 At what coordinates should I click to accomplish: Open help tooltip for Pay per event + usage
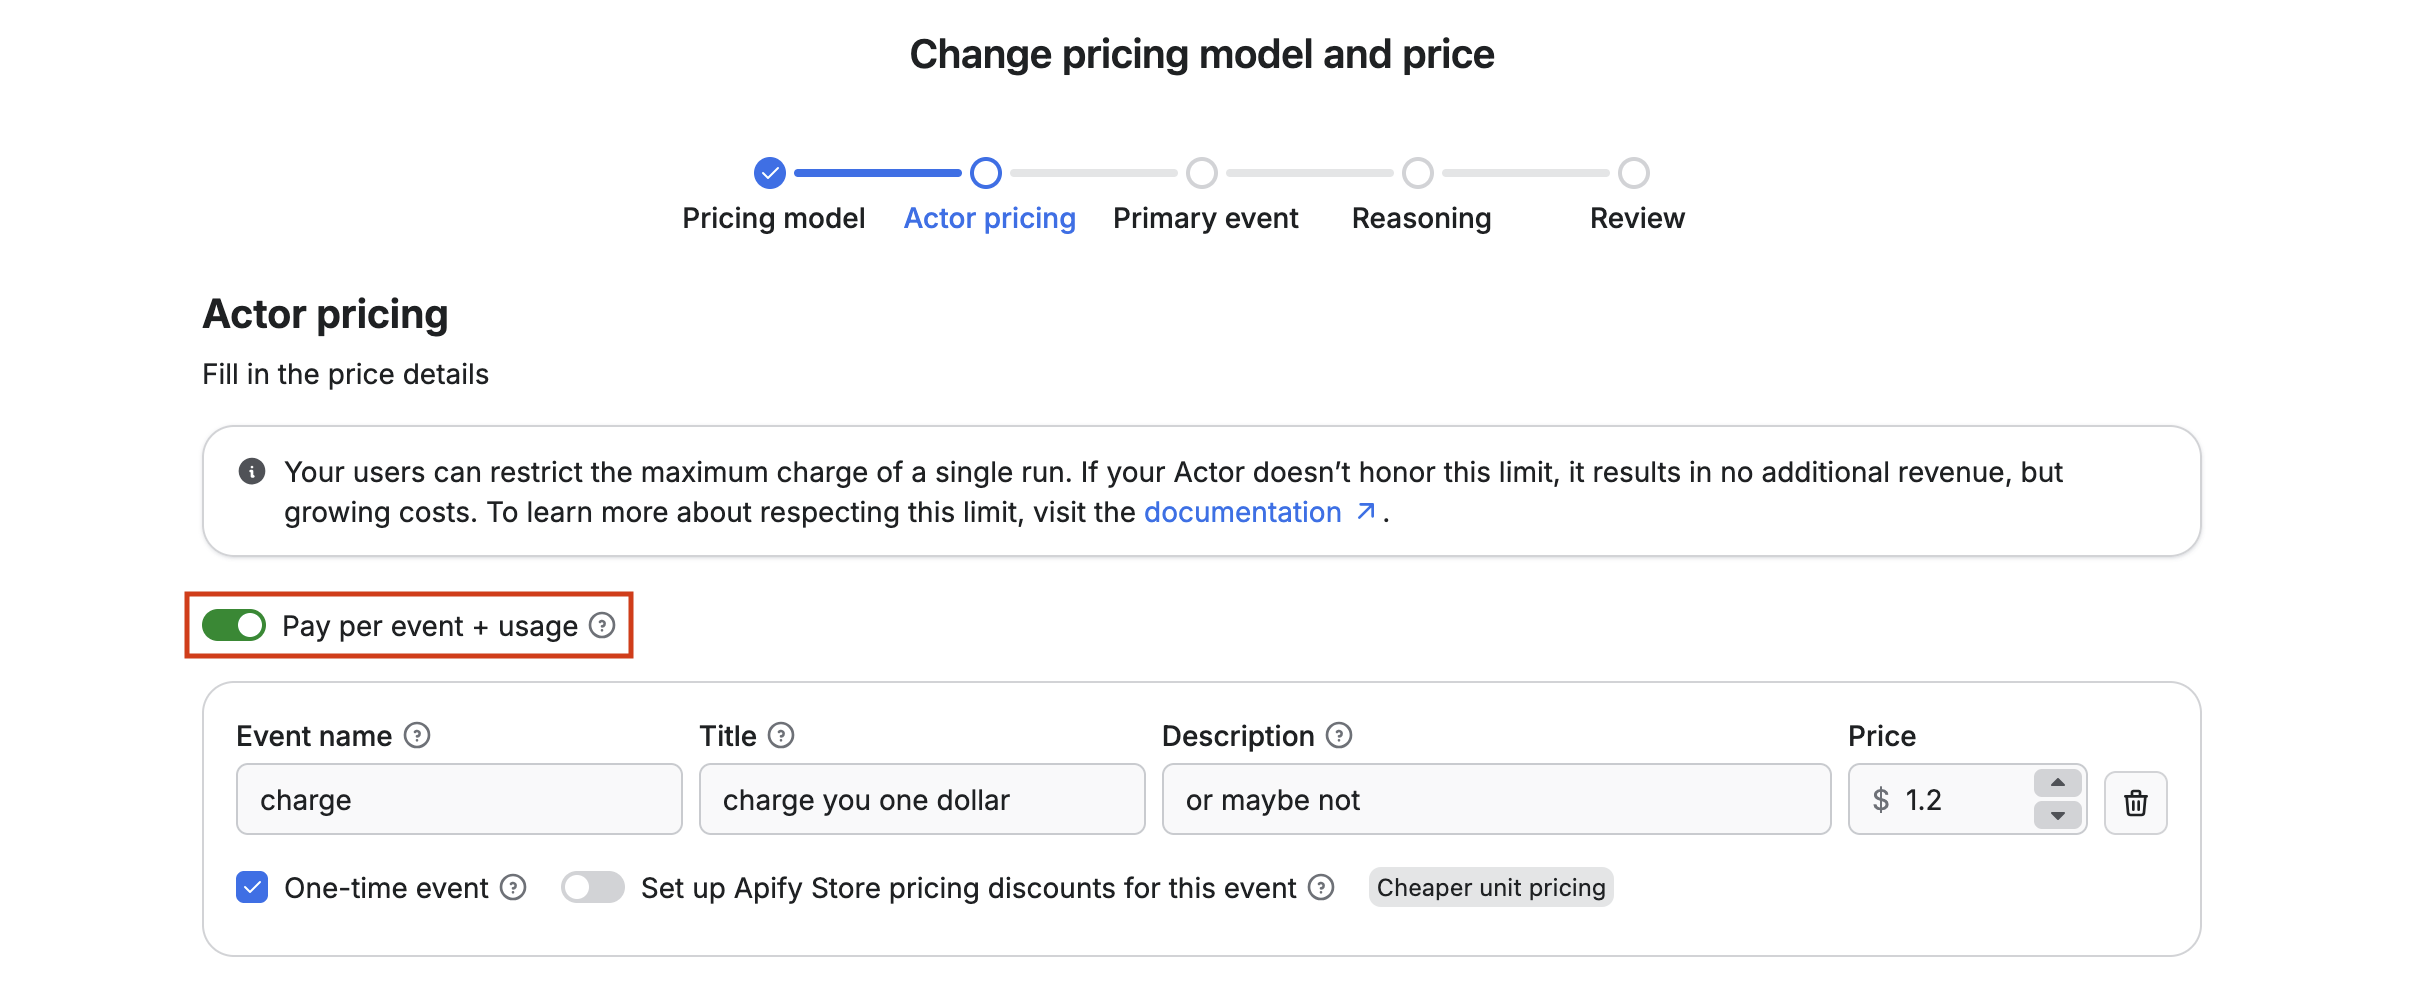[x=602, y=625]
